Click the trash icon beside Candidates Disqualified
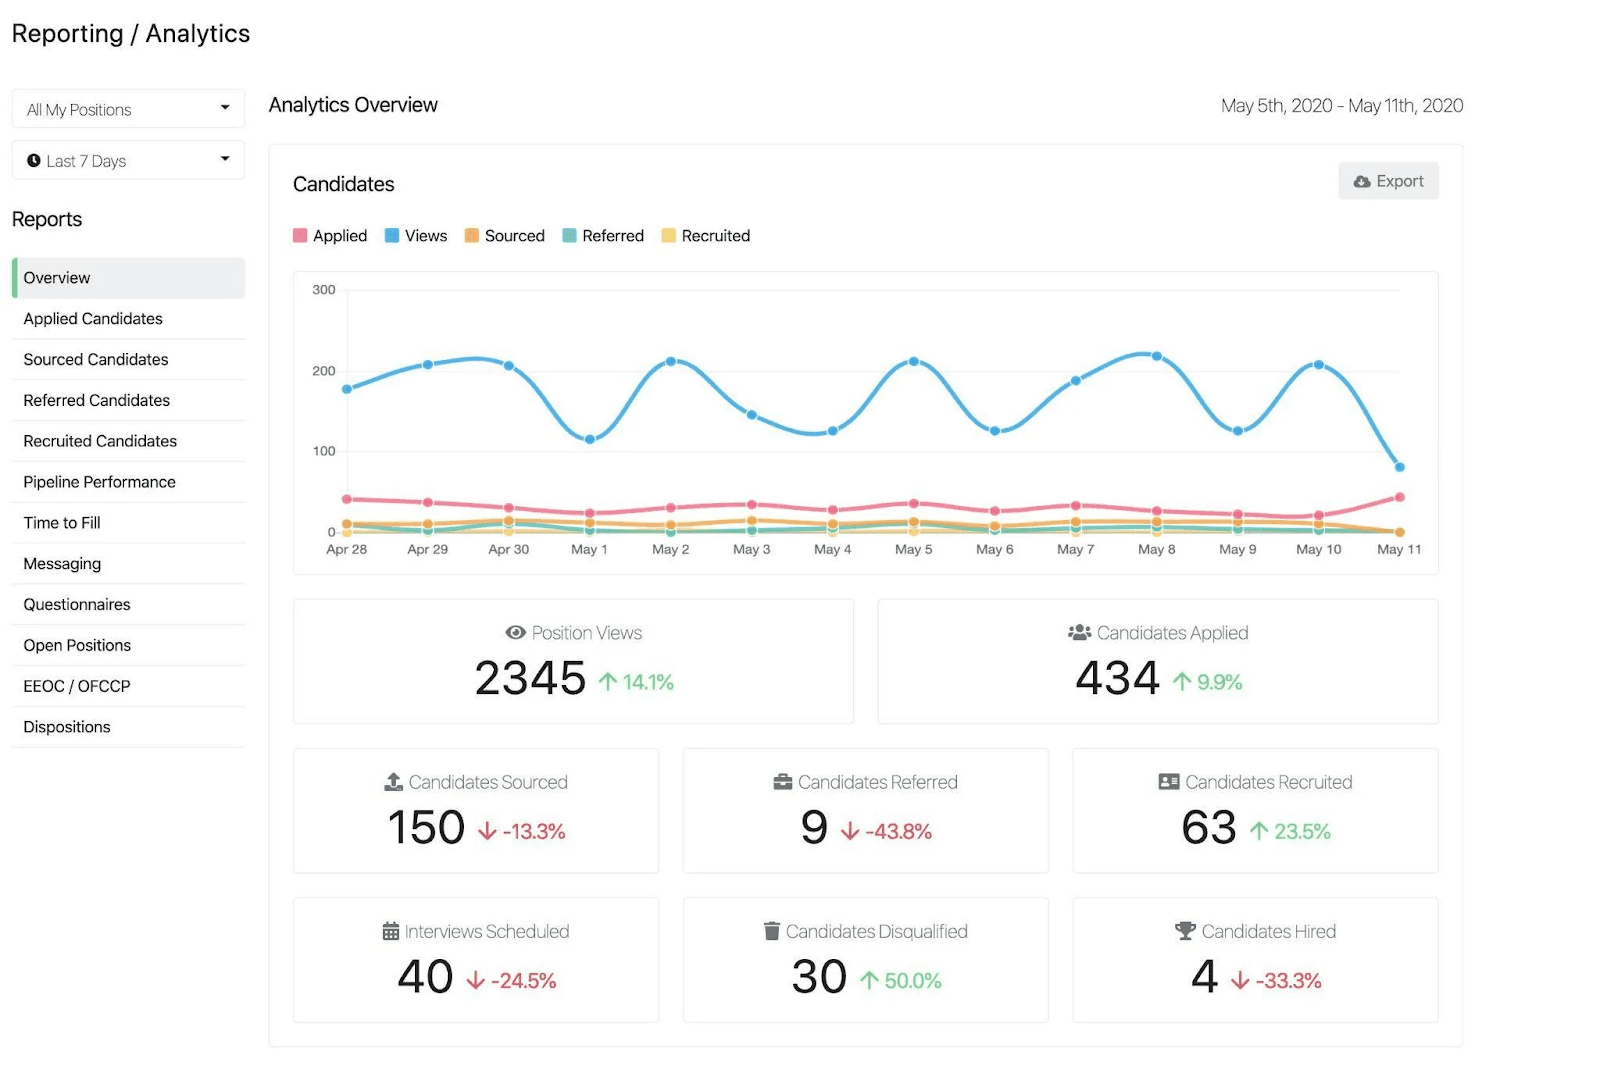1600x1066 pixels. (772, 931)
